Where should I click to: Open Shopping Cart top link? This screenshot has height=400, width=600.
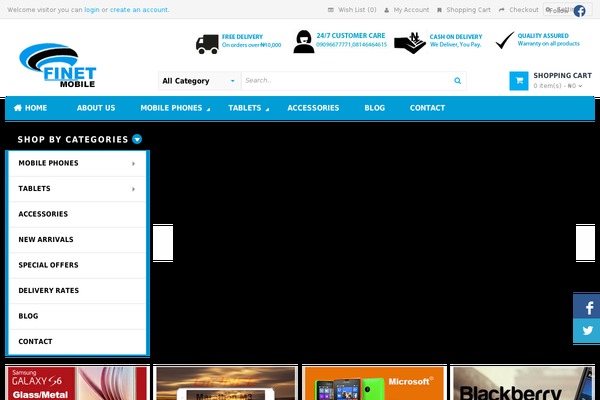click(464, 10)
